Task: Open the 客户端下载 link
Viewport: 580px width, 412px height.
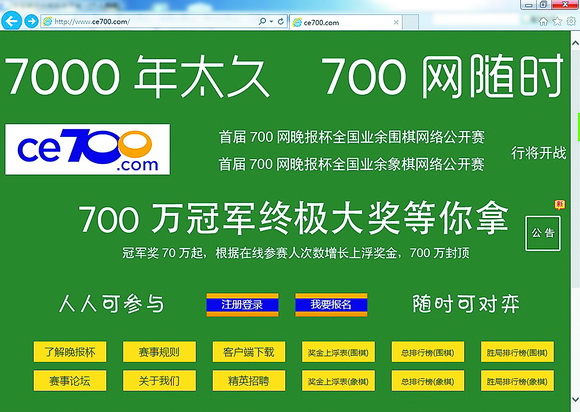Action: click(249, 352)
